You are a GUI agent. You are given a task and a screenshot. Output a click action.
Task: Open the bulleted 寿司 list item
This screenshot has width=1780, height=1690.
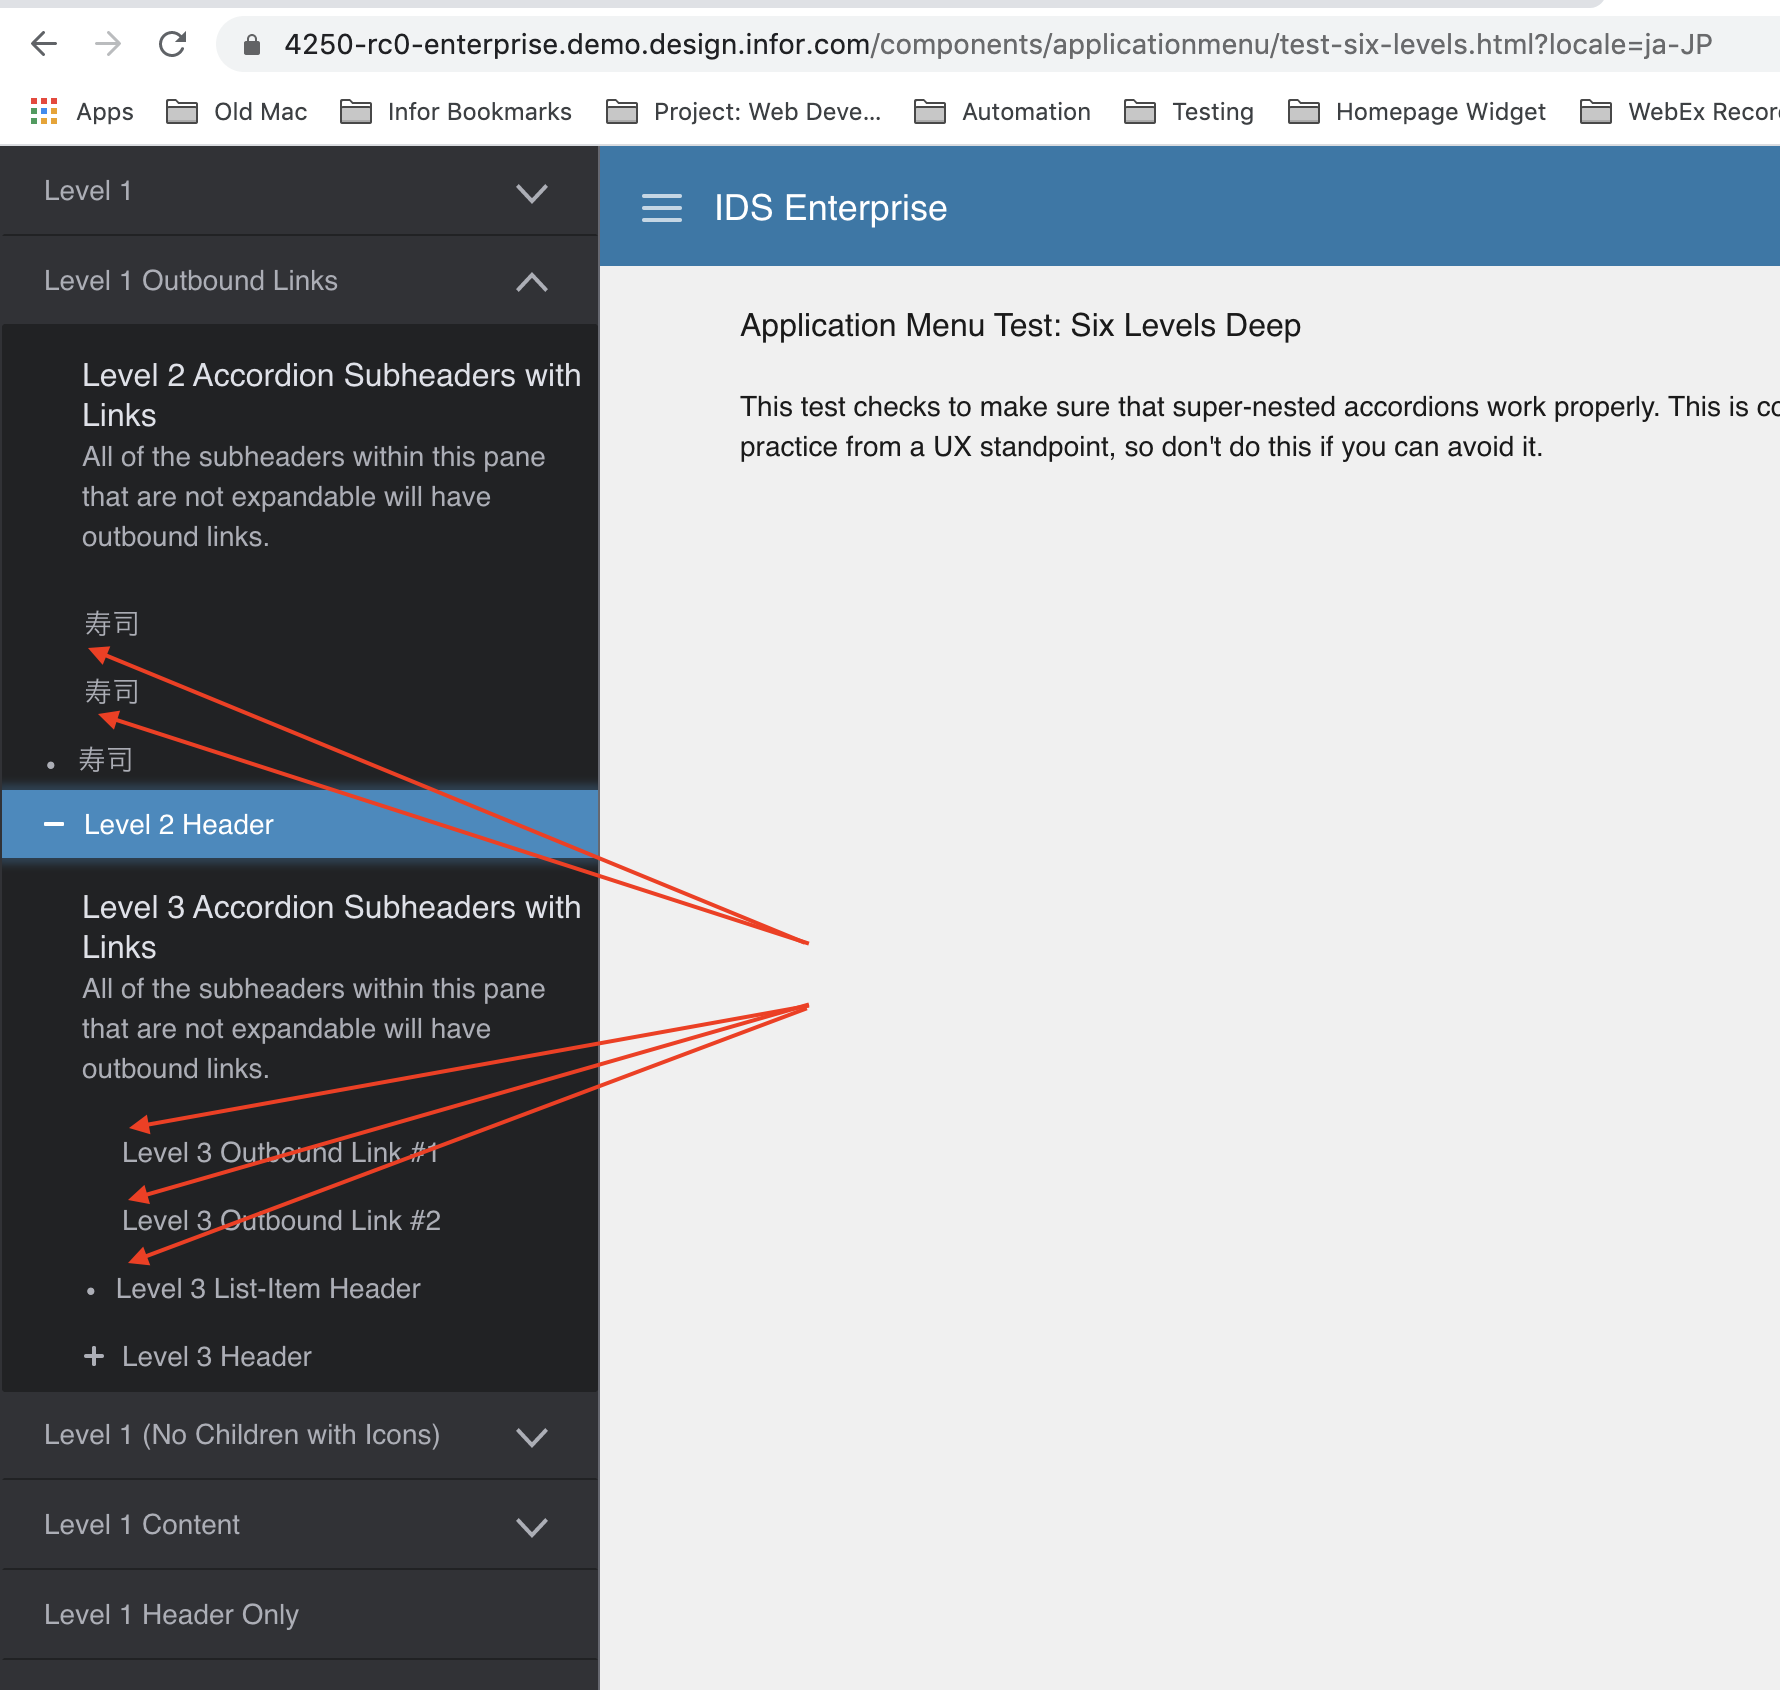[x=106, y=760]
